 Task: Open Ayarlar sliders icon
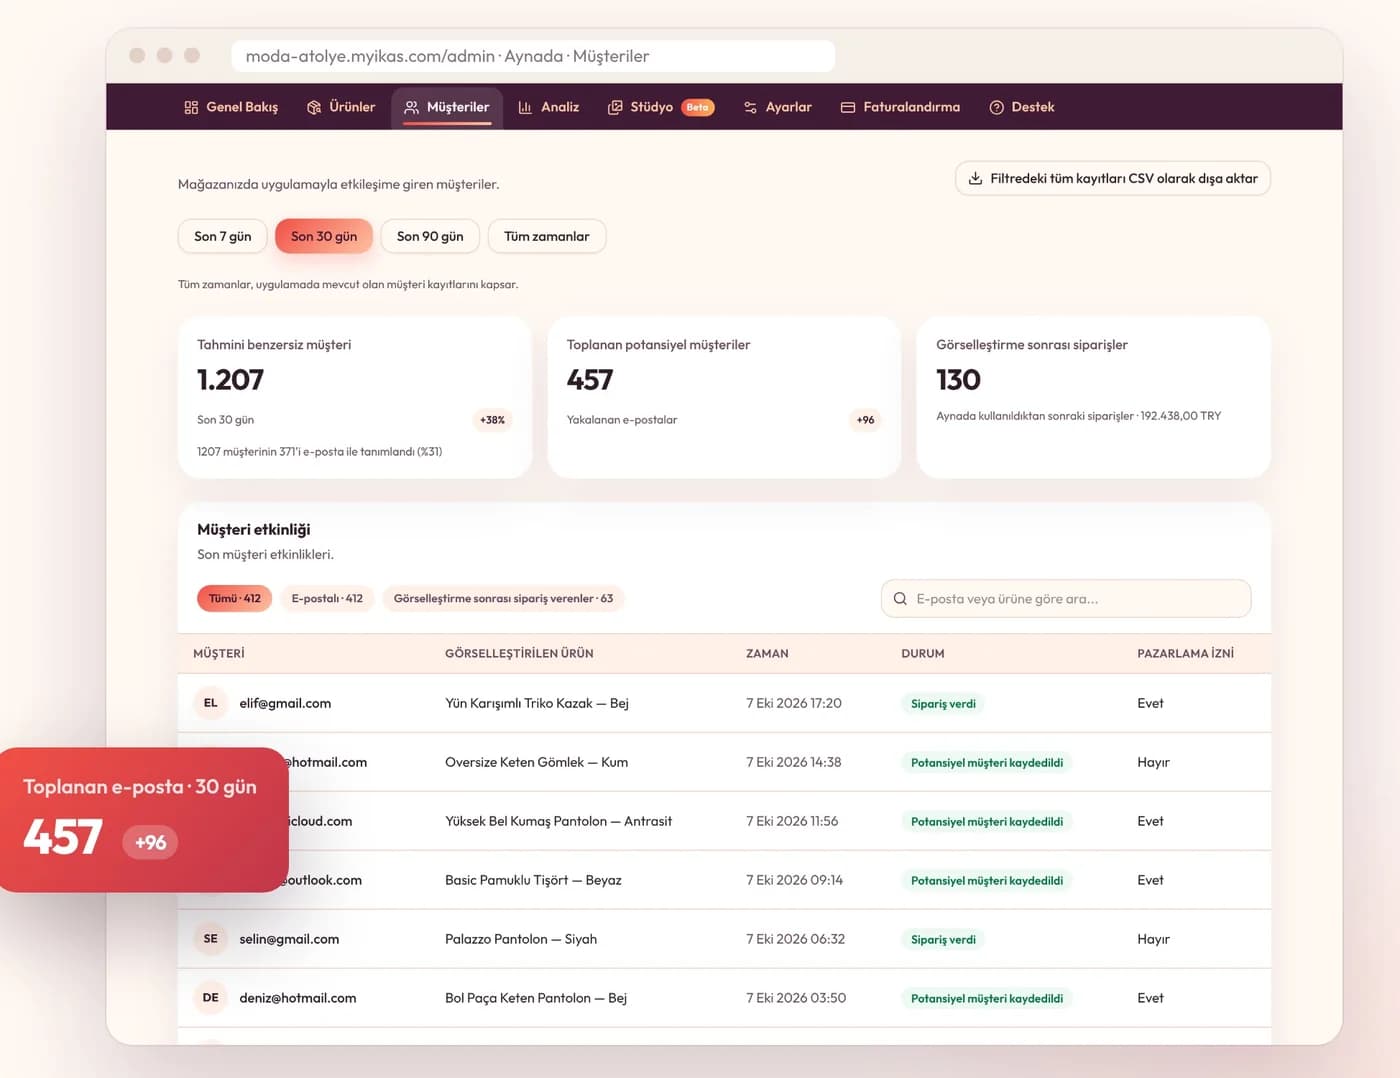pyautogui.click(x=750, y=107)
